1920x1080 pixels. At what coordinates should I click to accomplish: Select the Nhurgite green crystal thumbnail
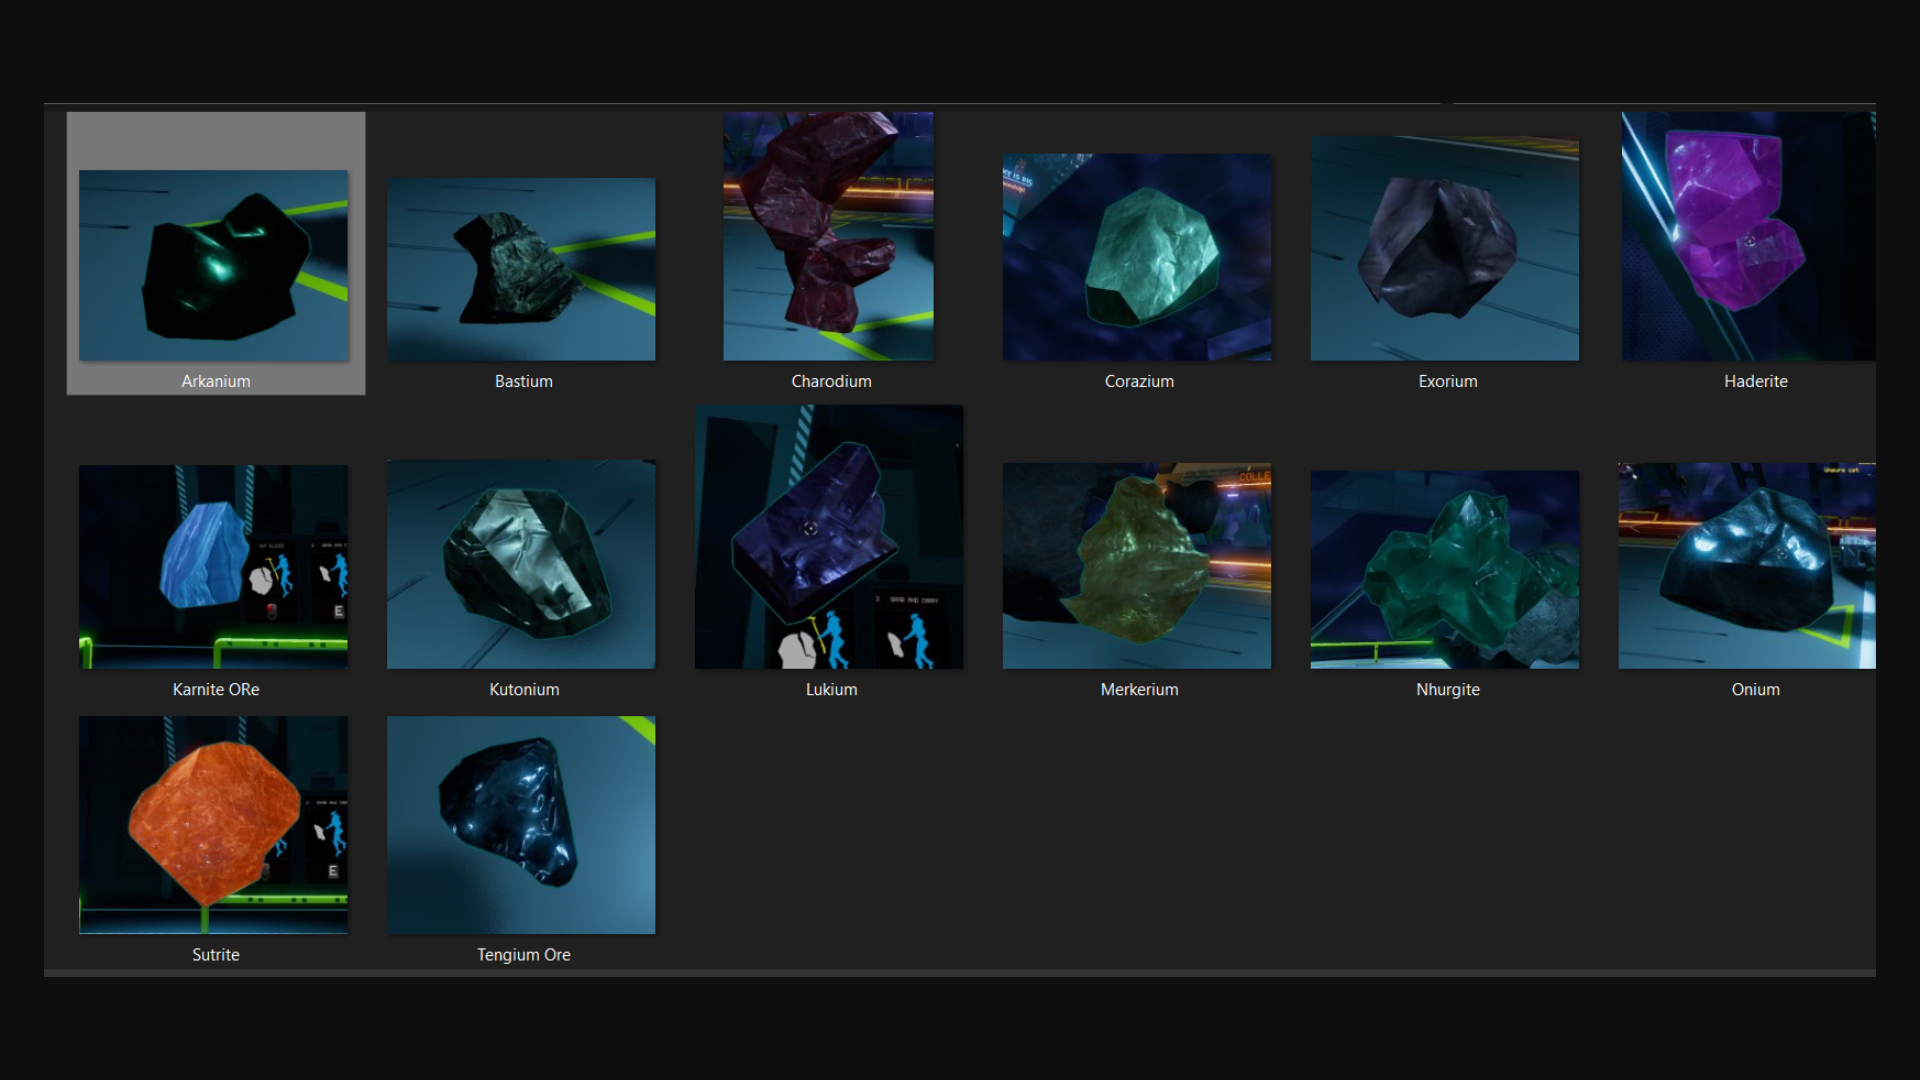tap(1445, 570)
